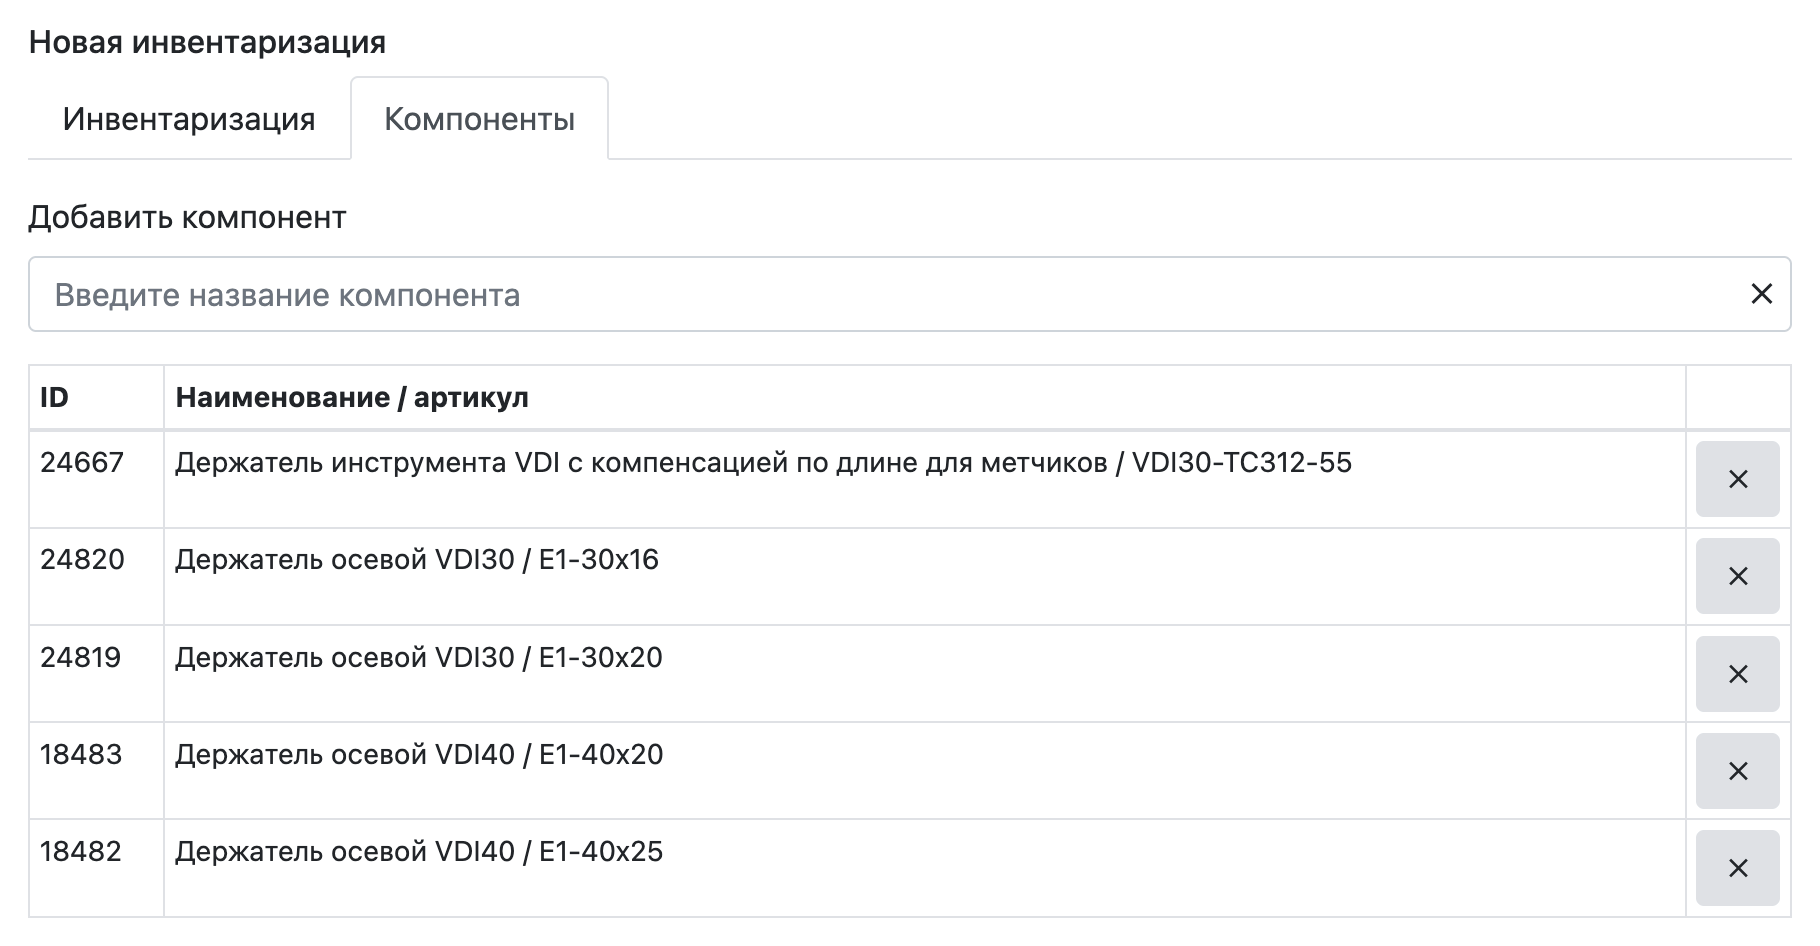Click the ID cell 18483
Image resolution: width=1820 pixels, height=946 pixels.
(81, 755)
